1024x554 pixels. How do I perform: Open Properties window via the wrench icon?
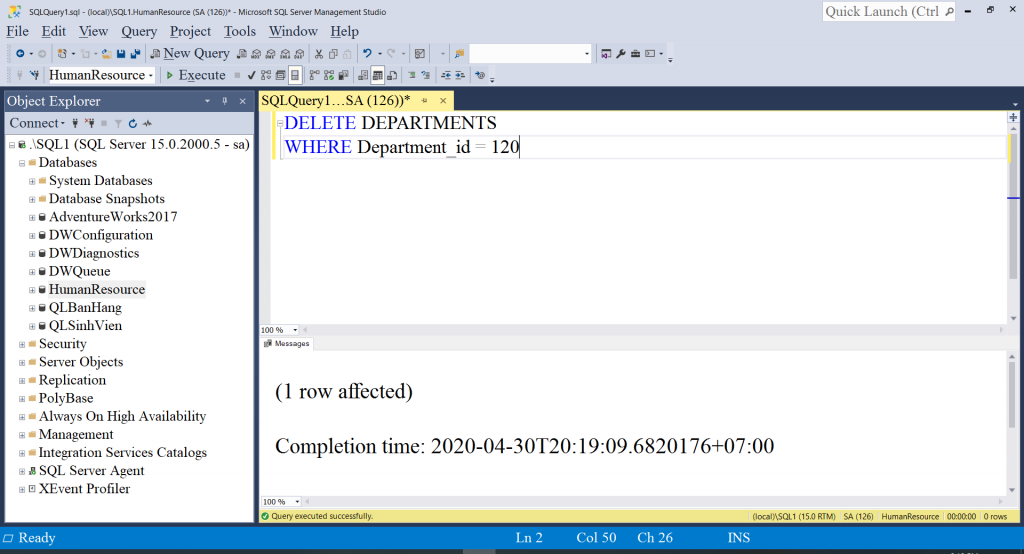620,54
